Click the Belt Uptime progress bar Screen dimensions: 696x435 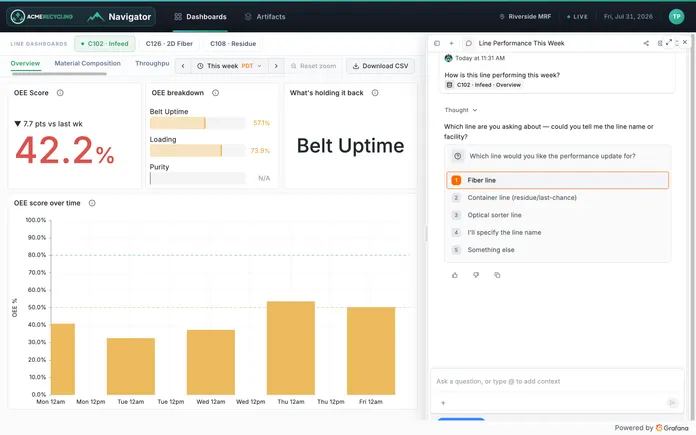pyautogui.click(x=198, y=123)
